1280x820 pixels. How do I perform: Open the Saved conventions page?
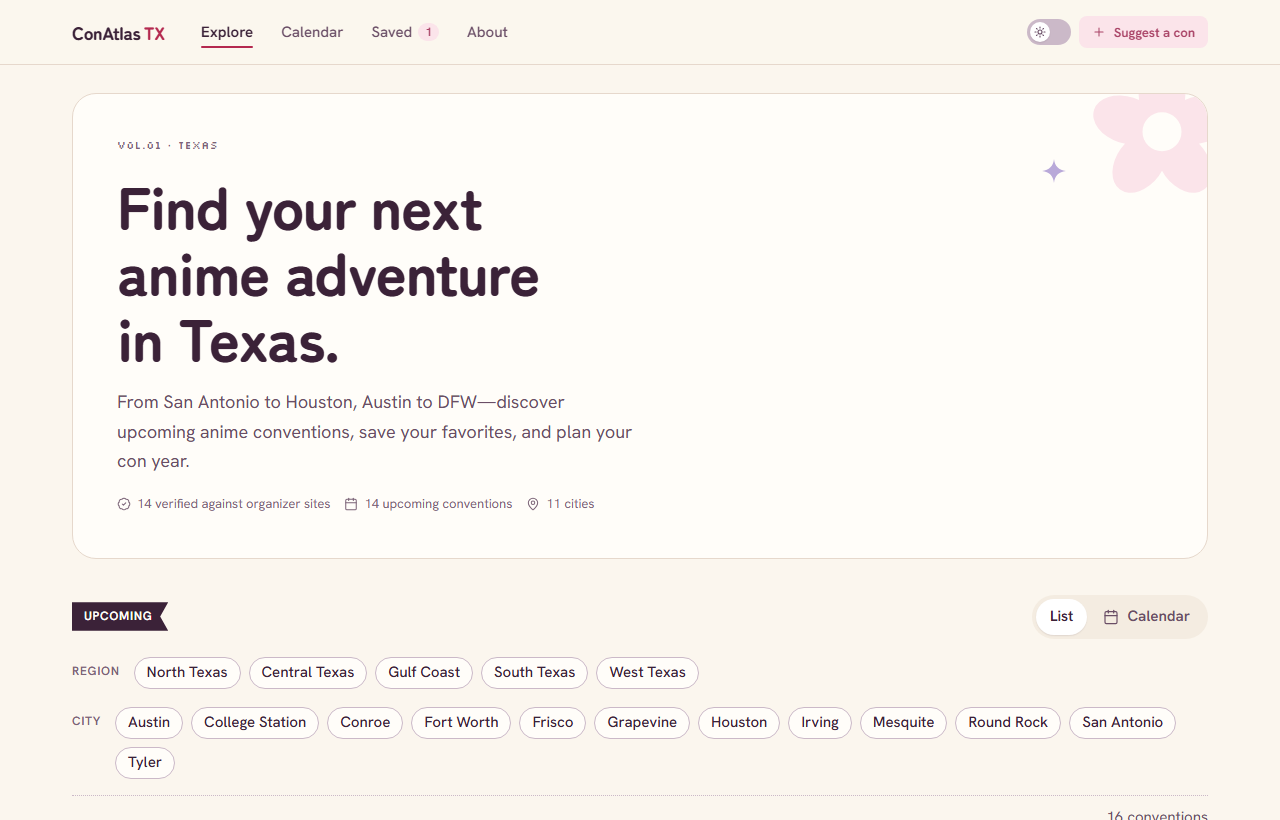click(x=405, y=32)
